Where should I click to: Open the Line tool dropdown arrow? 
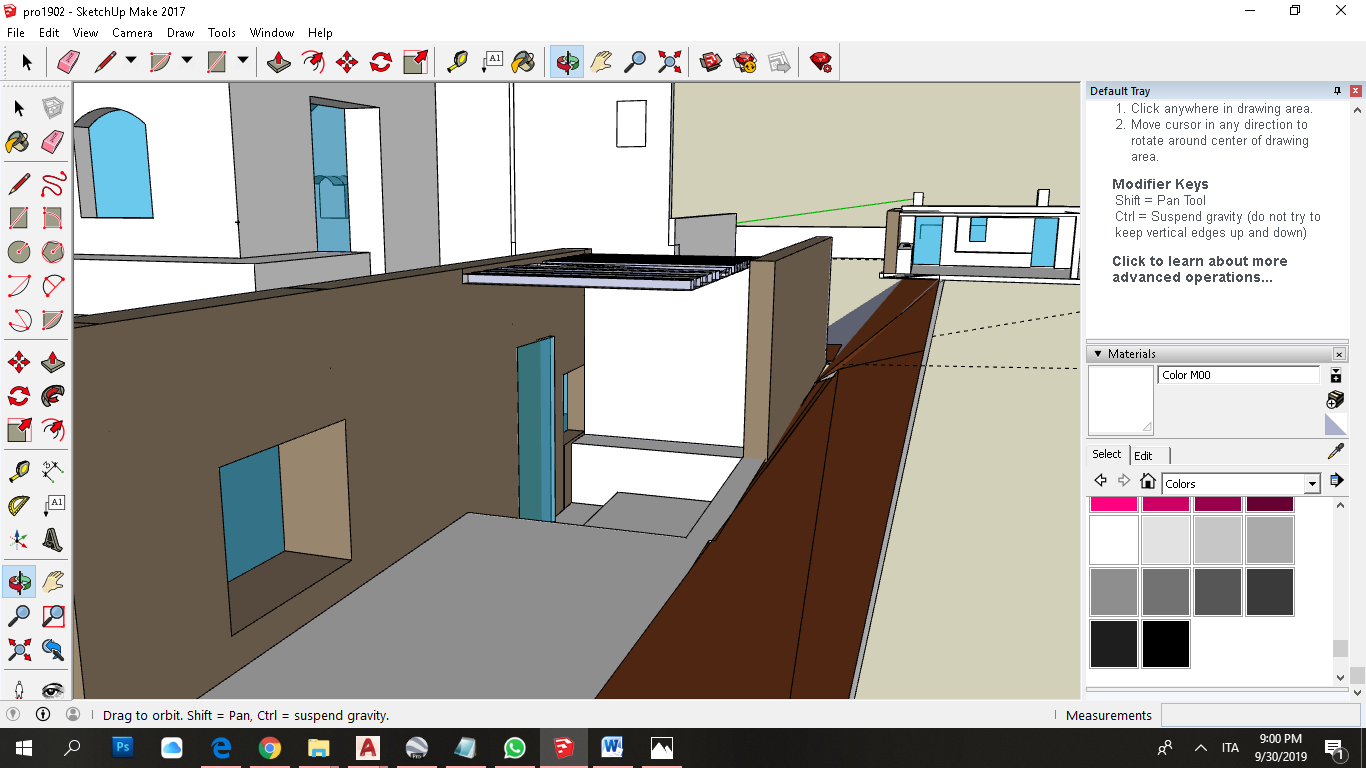[131, 61]
